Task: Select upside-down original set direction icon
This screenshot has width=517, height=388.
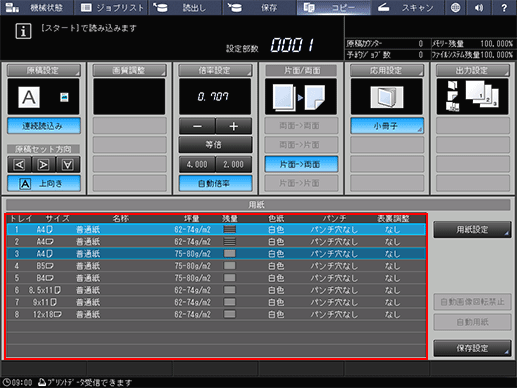Action: tap(68, 164)
